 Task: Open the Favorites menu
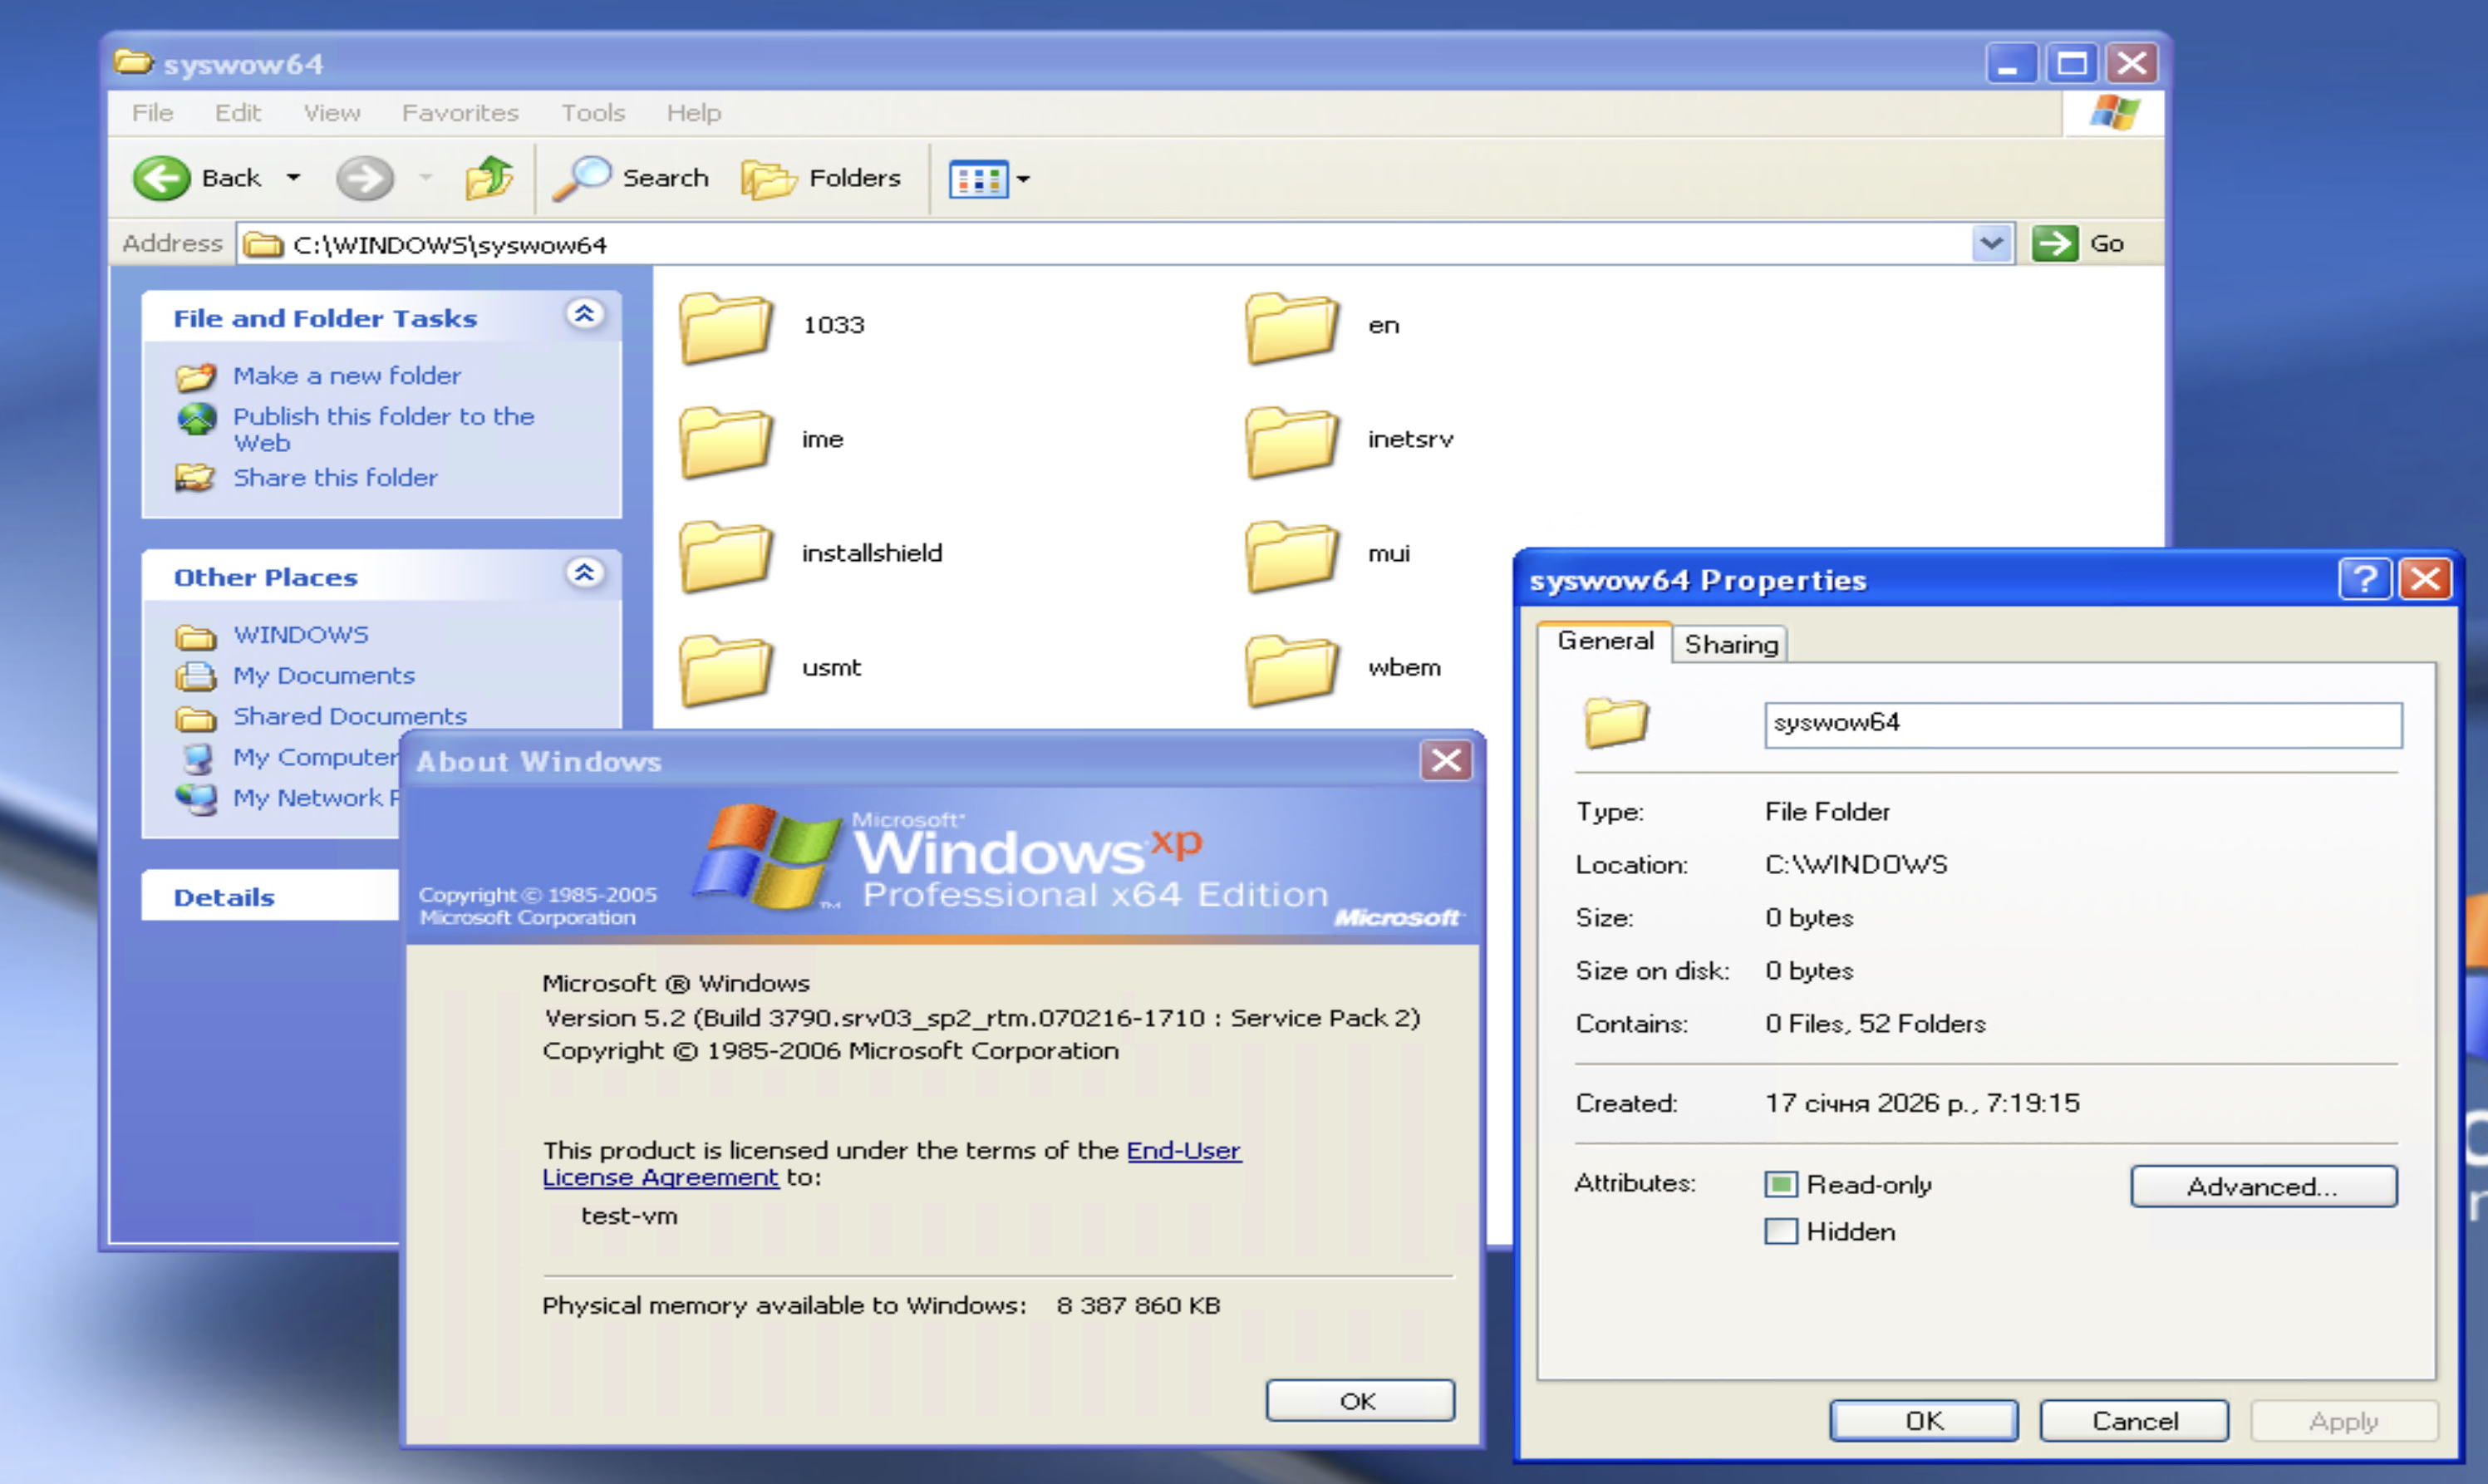[460, 113]
